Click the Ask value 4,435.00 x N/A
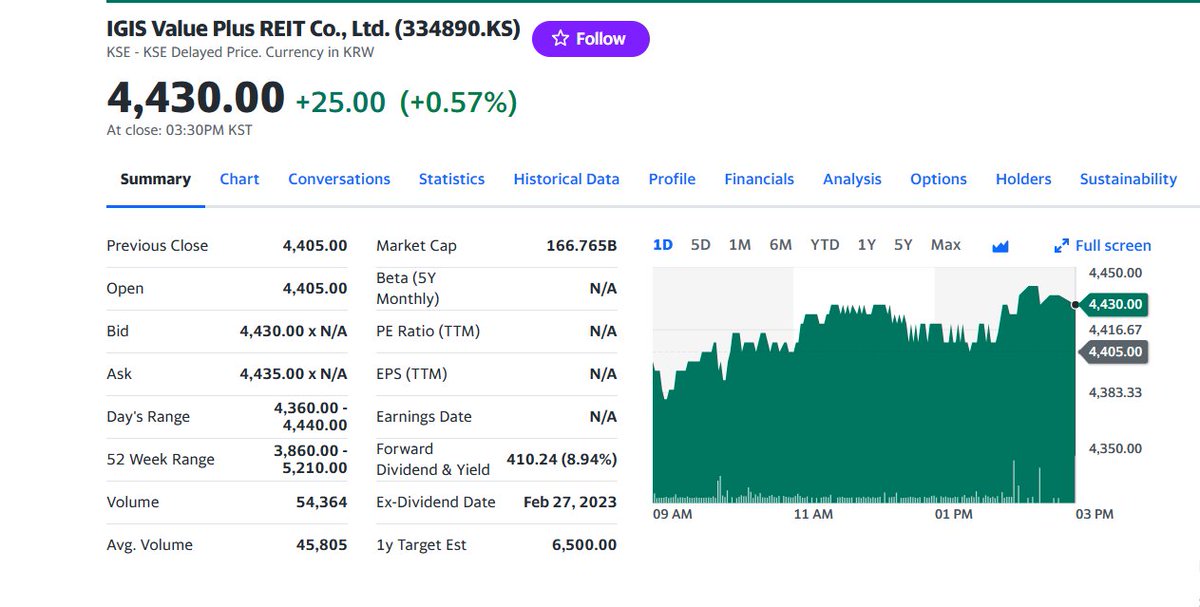 293,374
